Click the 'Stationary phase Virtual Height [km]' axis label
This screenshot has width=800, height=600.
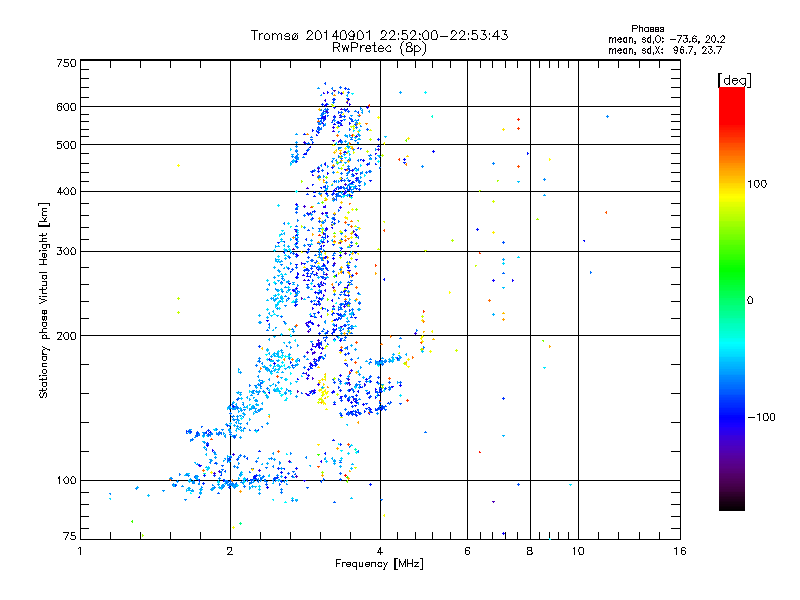pyautogui.click(x=44, y=300)
